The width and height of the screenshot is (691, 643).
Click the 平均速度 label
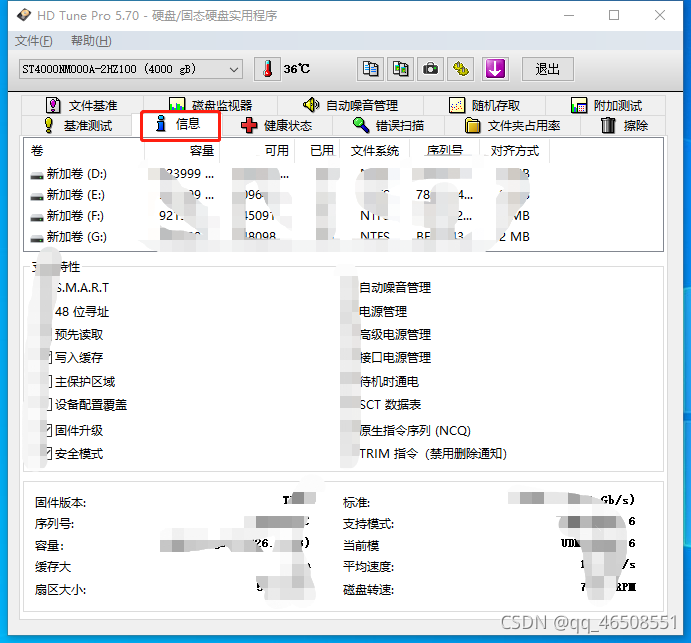368,567
